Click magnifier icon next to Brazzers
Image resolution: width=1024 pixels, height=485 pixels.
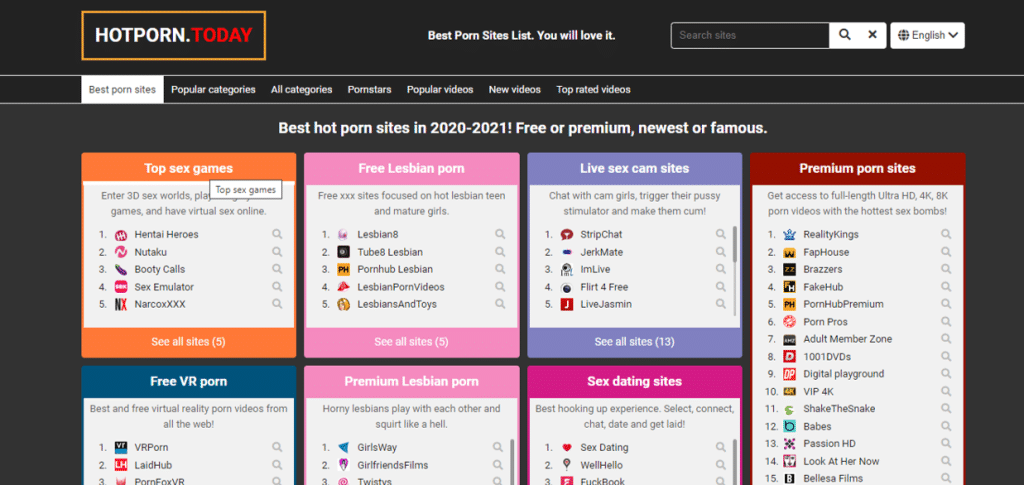coord(946,269)
